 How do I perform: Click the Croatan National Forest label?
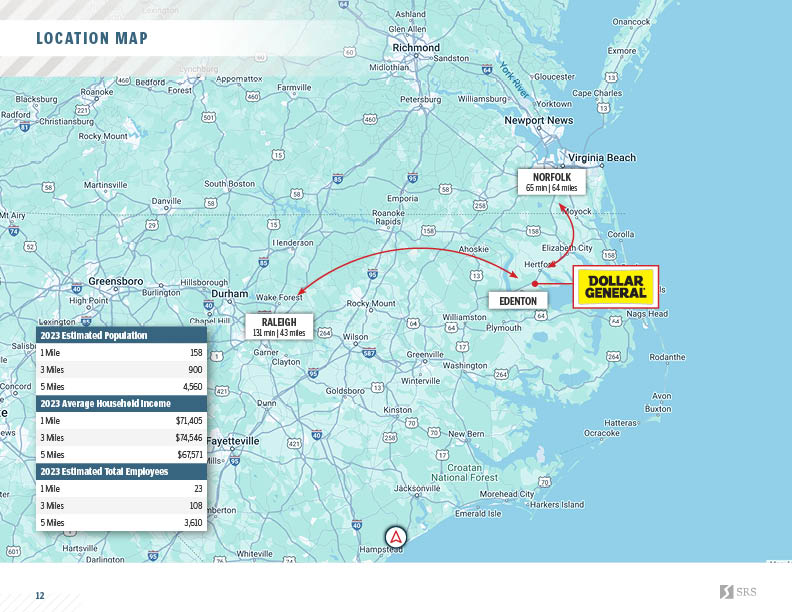[x=464, y=473]
